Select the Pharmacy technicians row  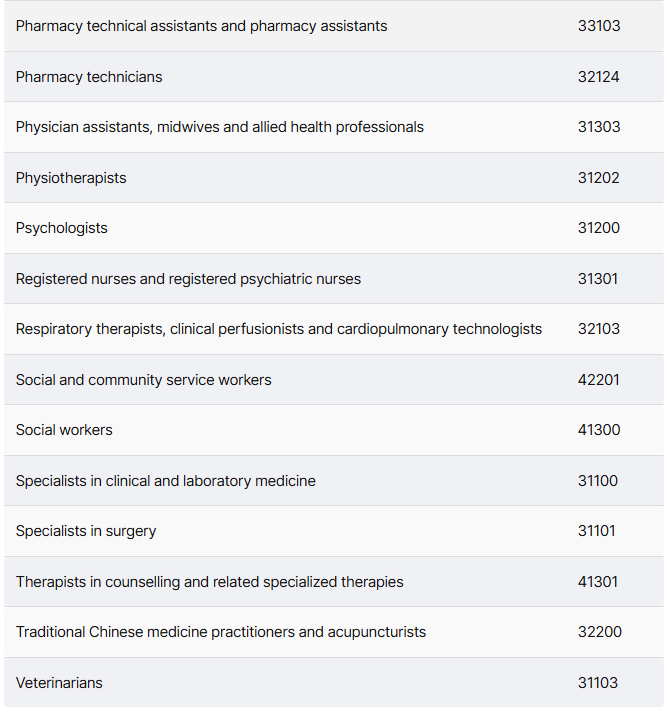[334, 77]
